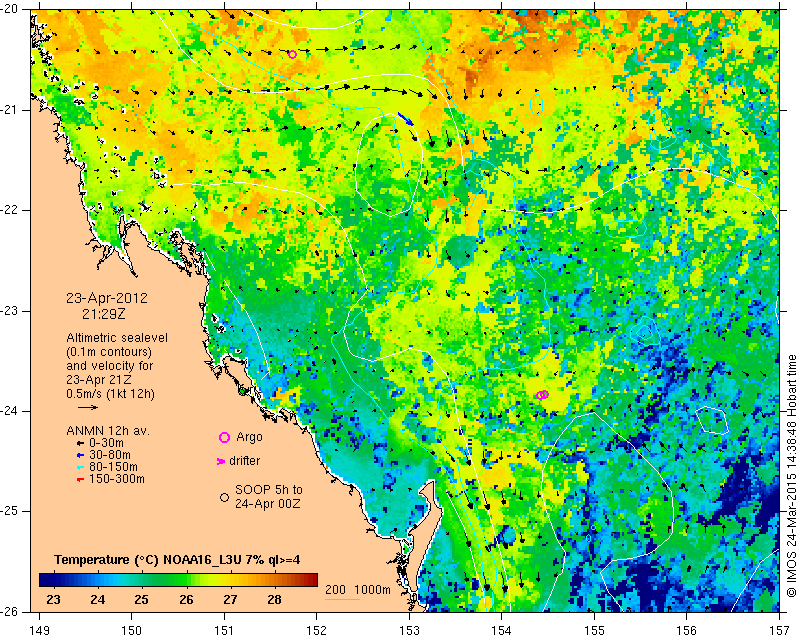
Task: Click the '23-Apr 21Z' text line
Action: coord(98,380)
